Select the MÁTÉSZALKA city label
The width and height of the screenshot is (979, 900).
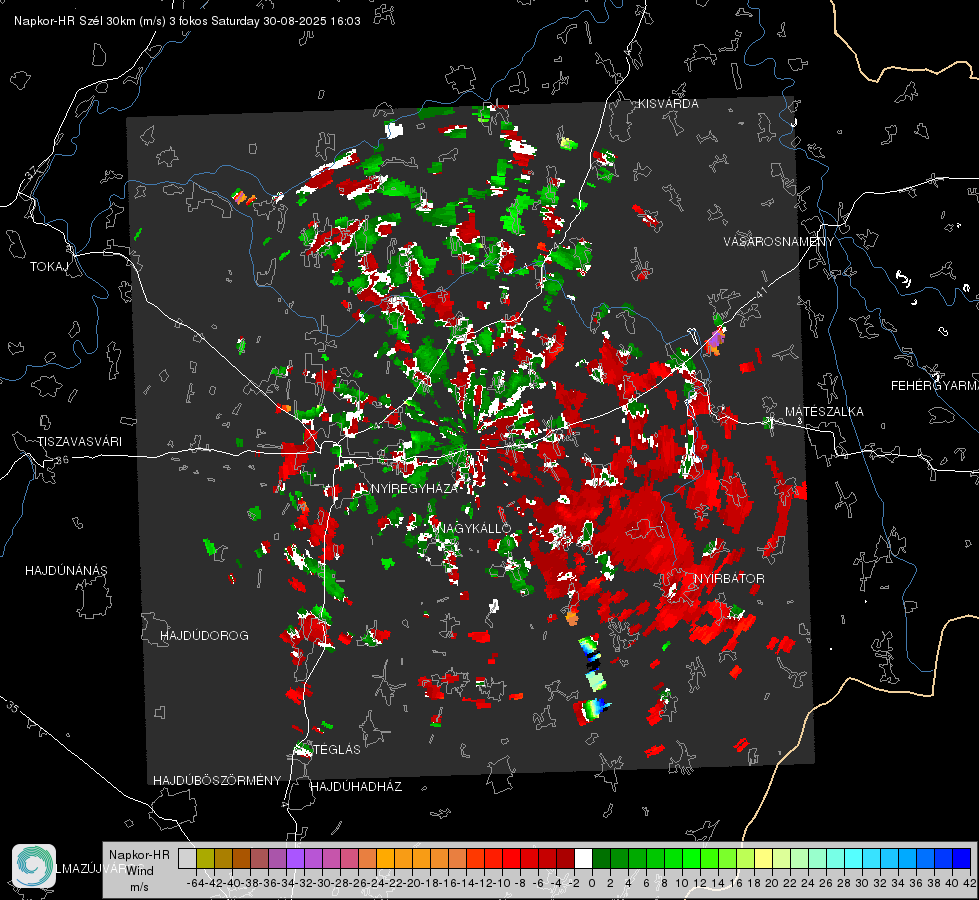[824, 412]
